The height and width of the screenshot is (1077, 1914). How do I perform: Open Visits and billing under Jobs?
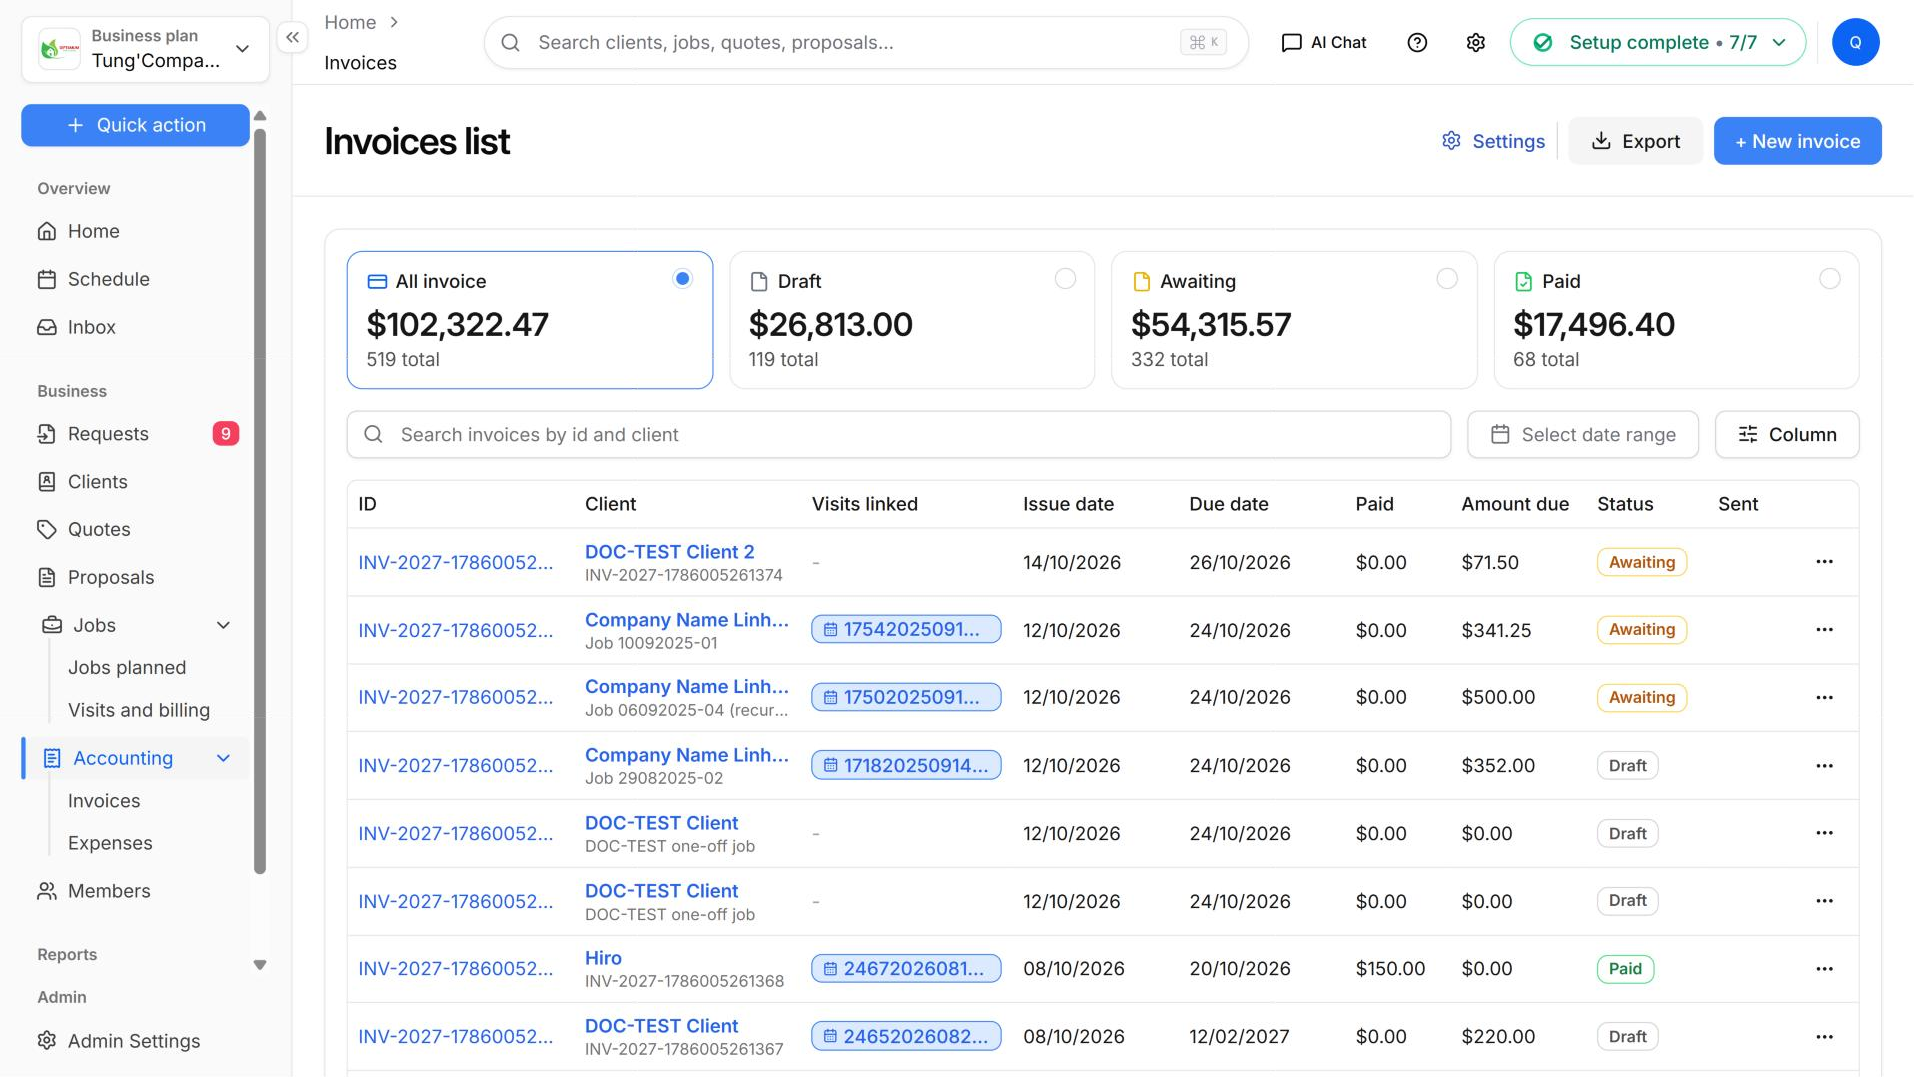point(139,710)
